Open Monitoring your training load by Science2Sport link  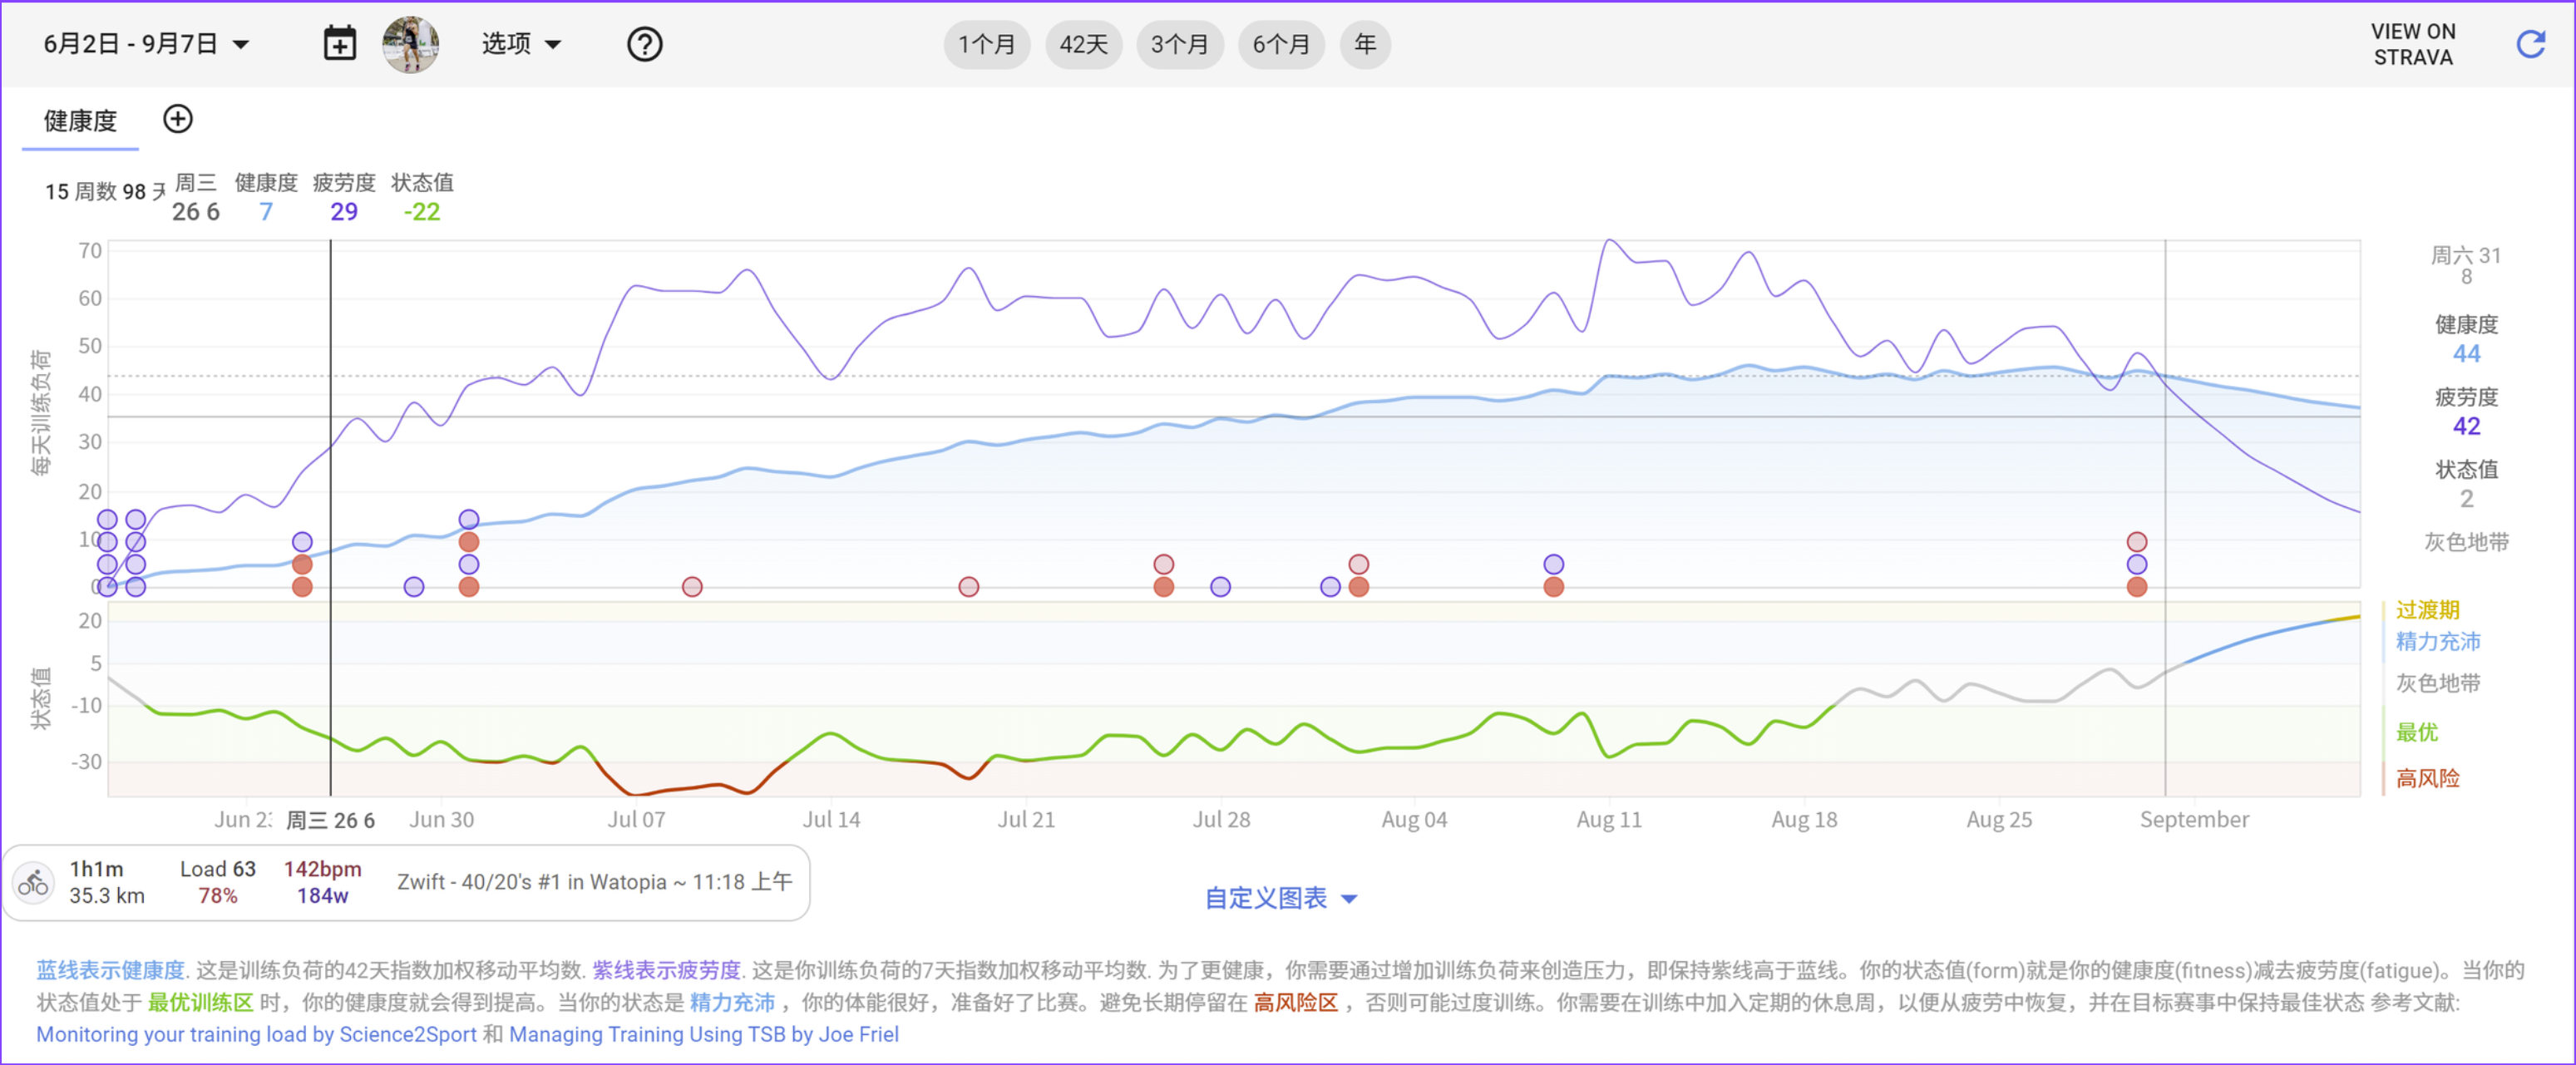(x=256, y=1034)
